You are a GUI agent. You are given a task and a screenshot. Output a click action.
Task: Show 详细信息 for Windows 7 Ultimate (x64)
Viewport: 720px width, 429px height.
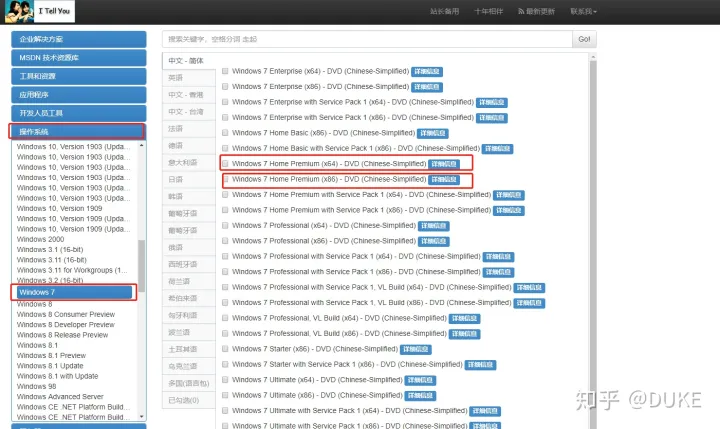click(420, 380)
